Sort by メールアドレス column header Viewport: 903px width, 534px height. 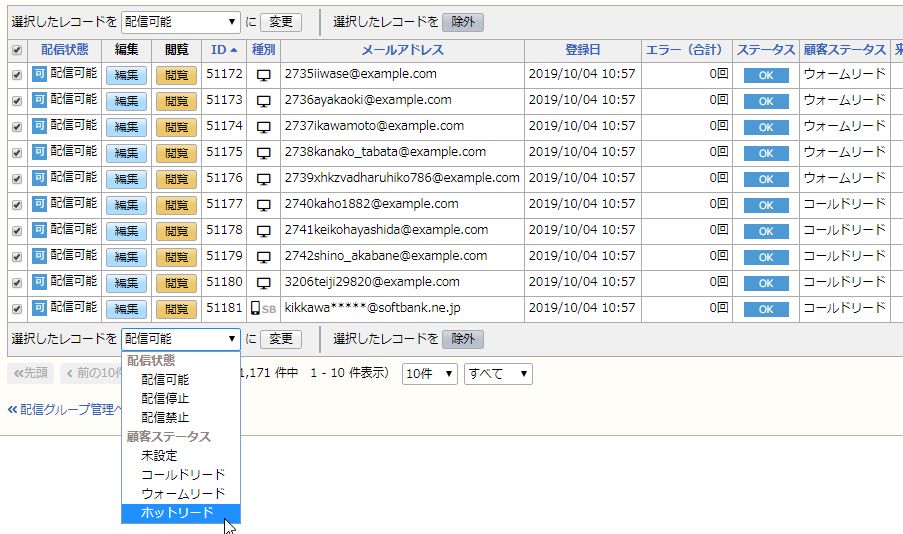click(403, 50)
